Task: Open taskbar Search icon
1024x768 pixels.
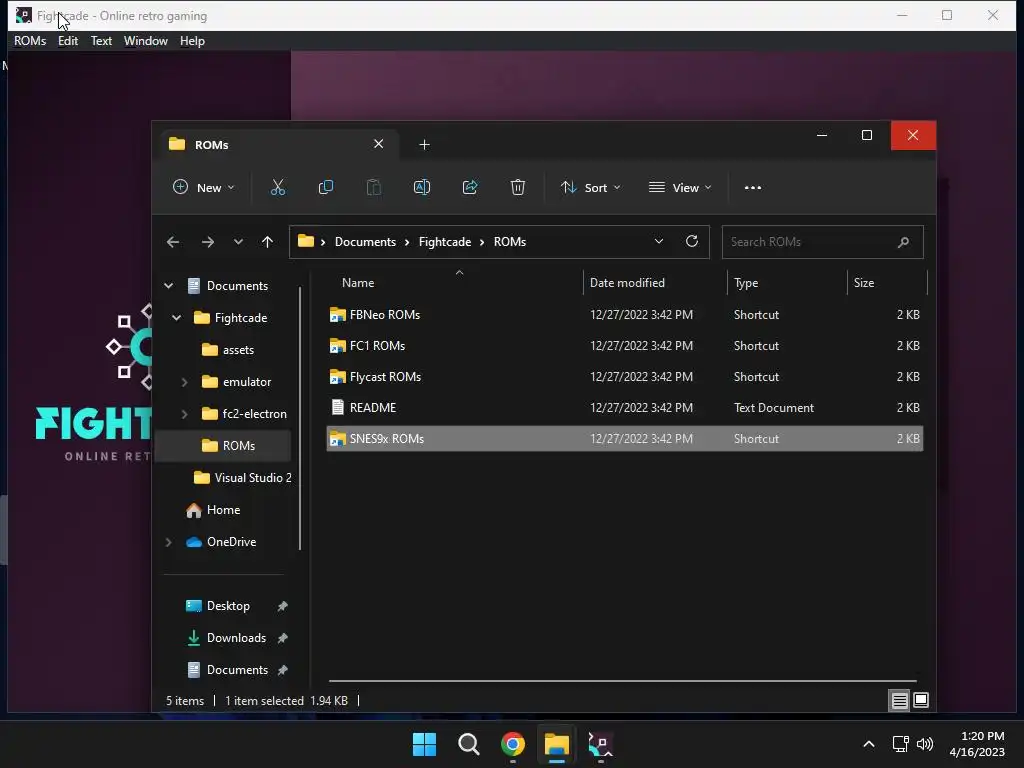Action: (x=469, y=744)
